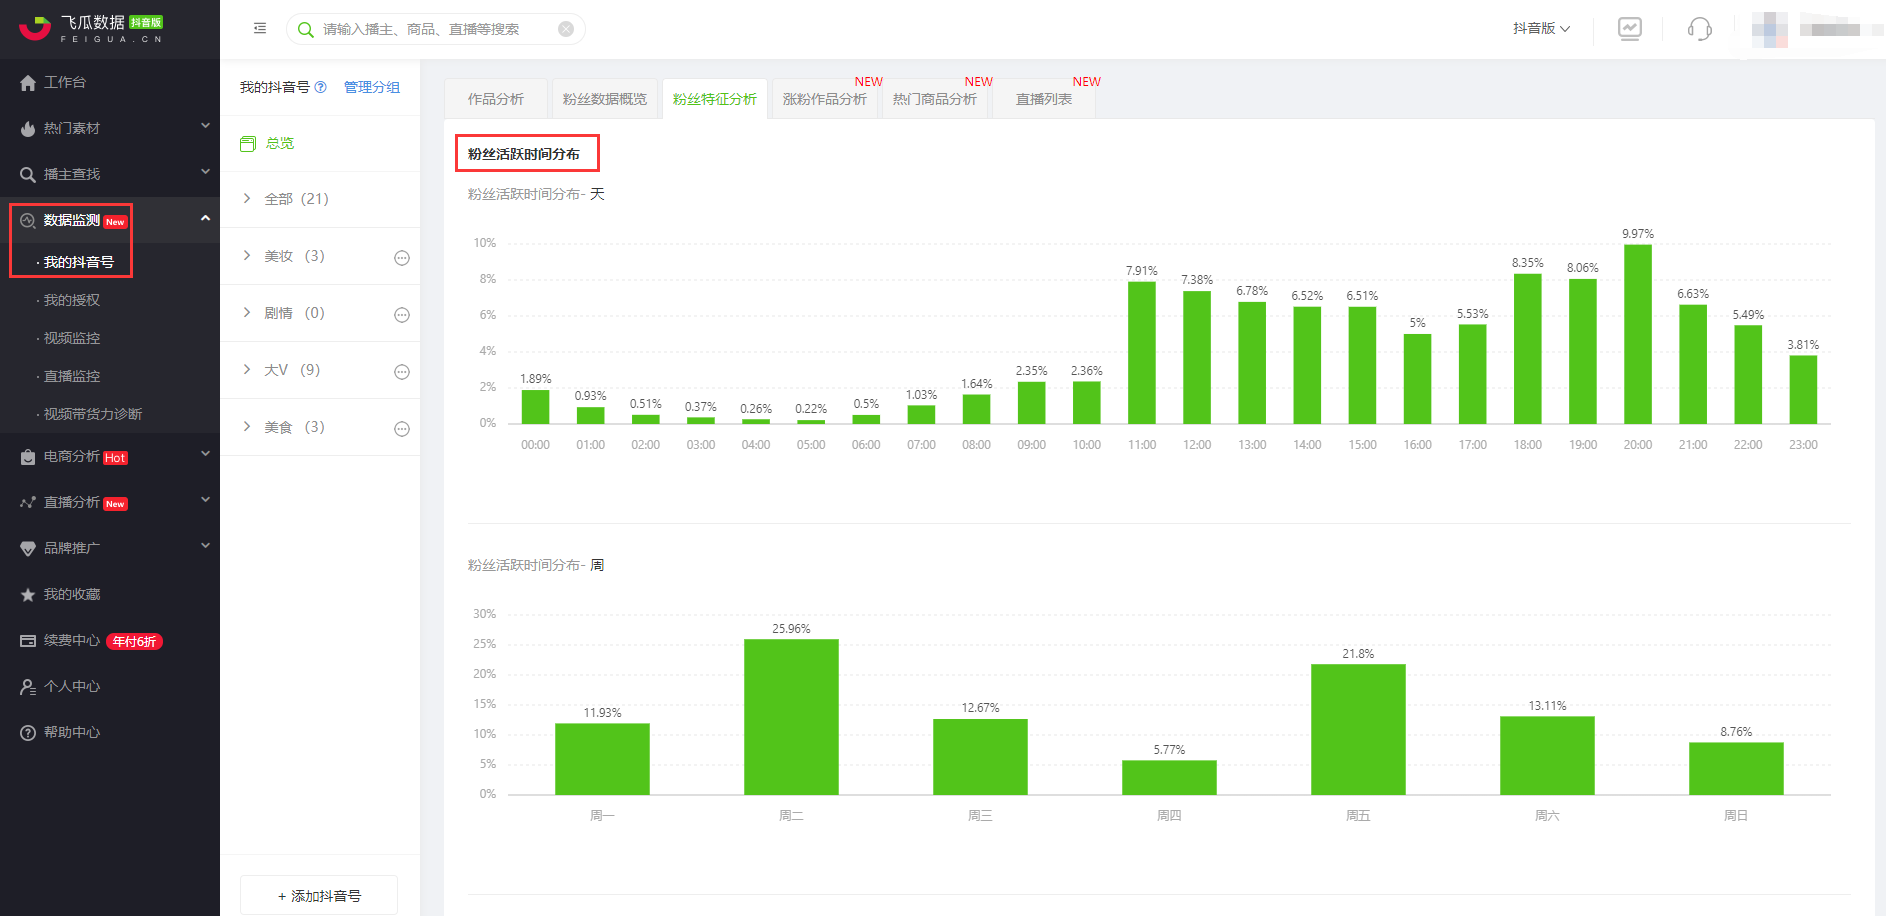Screen dimensions: 1886x916
Task: Open the 抖音版 version dropdown
Action: click(x=1541, y=29)
